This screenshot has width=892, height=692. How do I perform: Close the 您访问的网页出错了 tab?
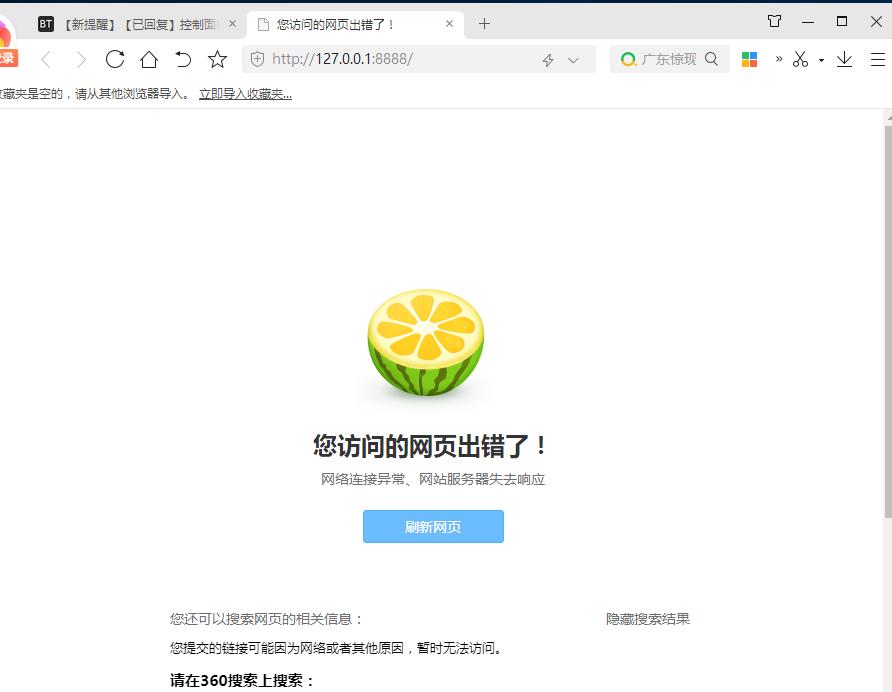pyautogui.click(x=449, y=24)
